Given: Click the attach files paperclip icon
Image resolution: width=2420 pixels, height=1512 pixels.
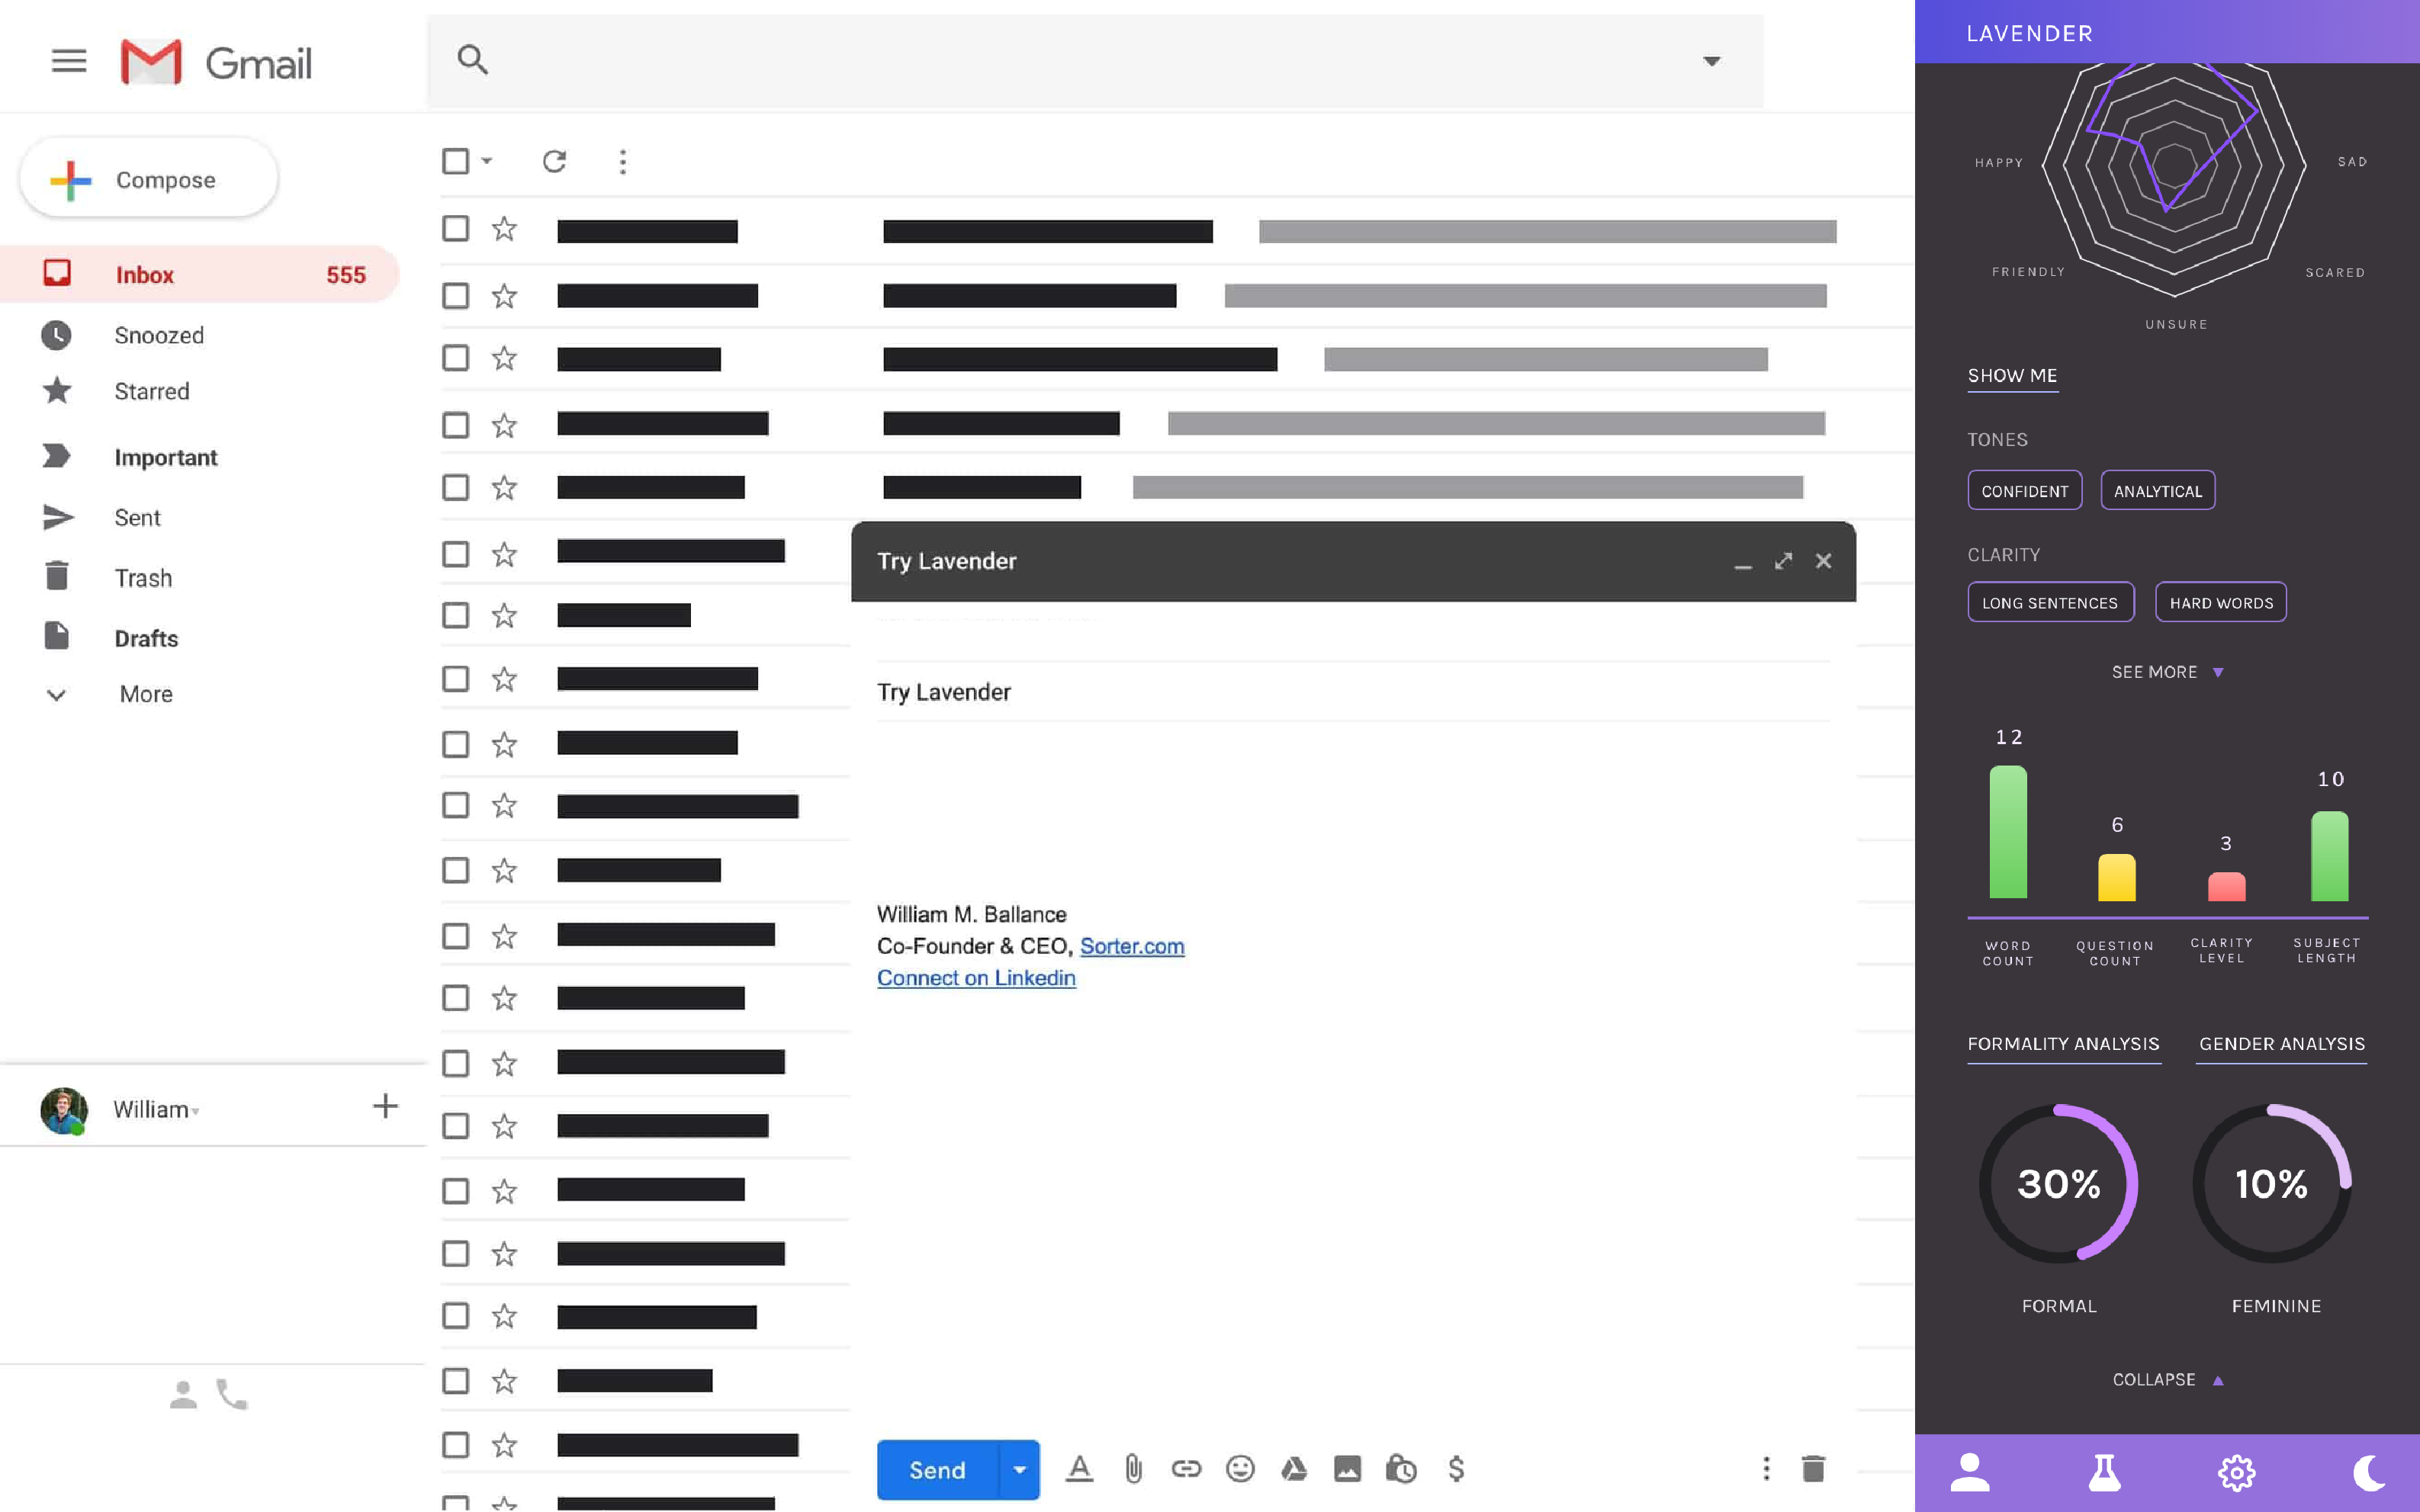Looking at the screenshot, I should tap(1133, 1468).
